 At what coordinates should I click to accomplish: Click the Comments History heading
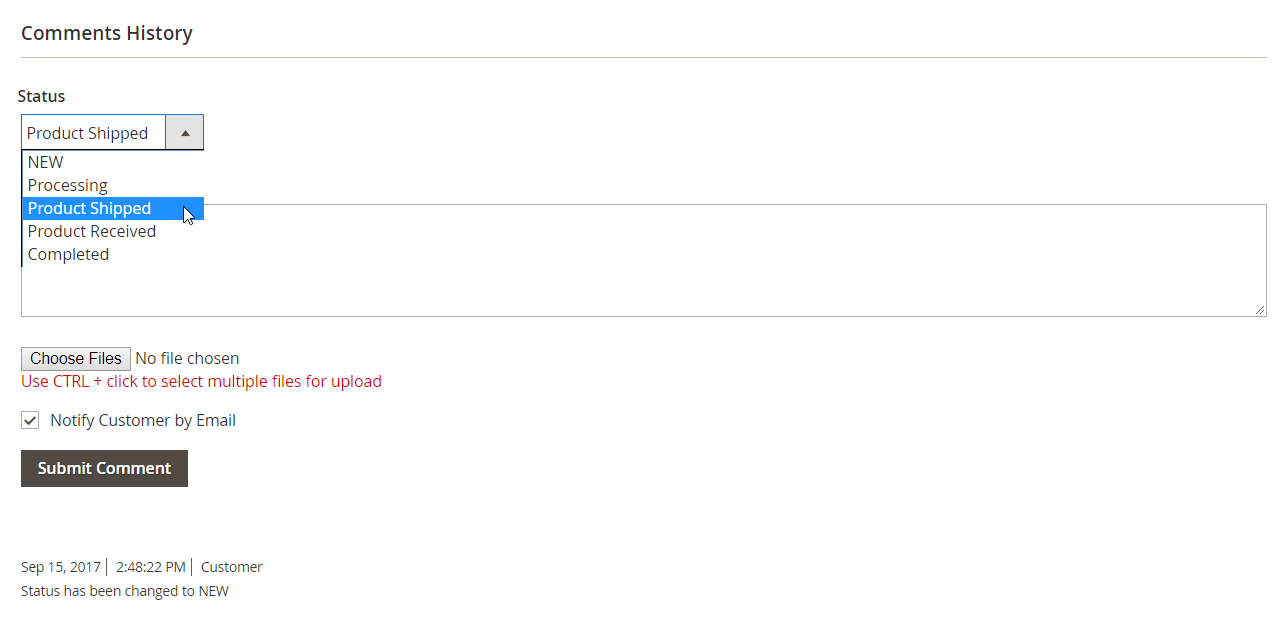coord(107,33)
